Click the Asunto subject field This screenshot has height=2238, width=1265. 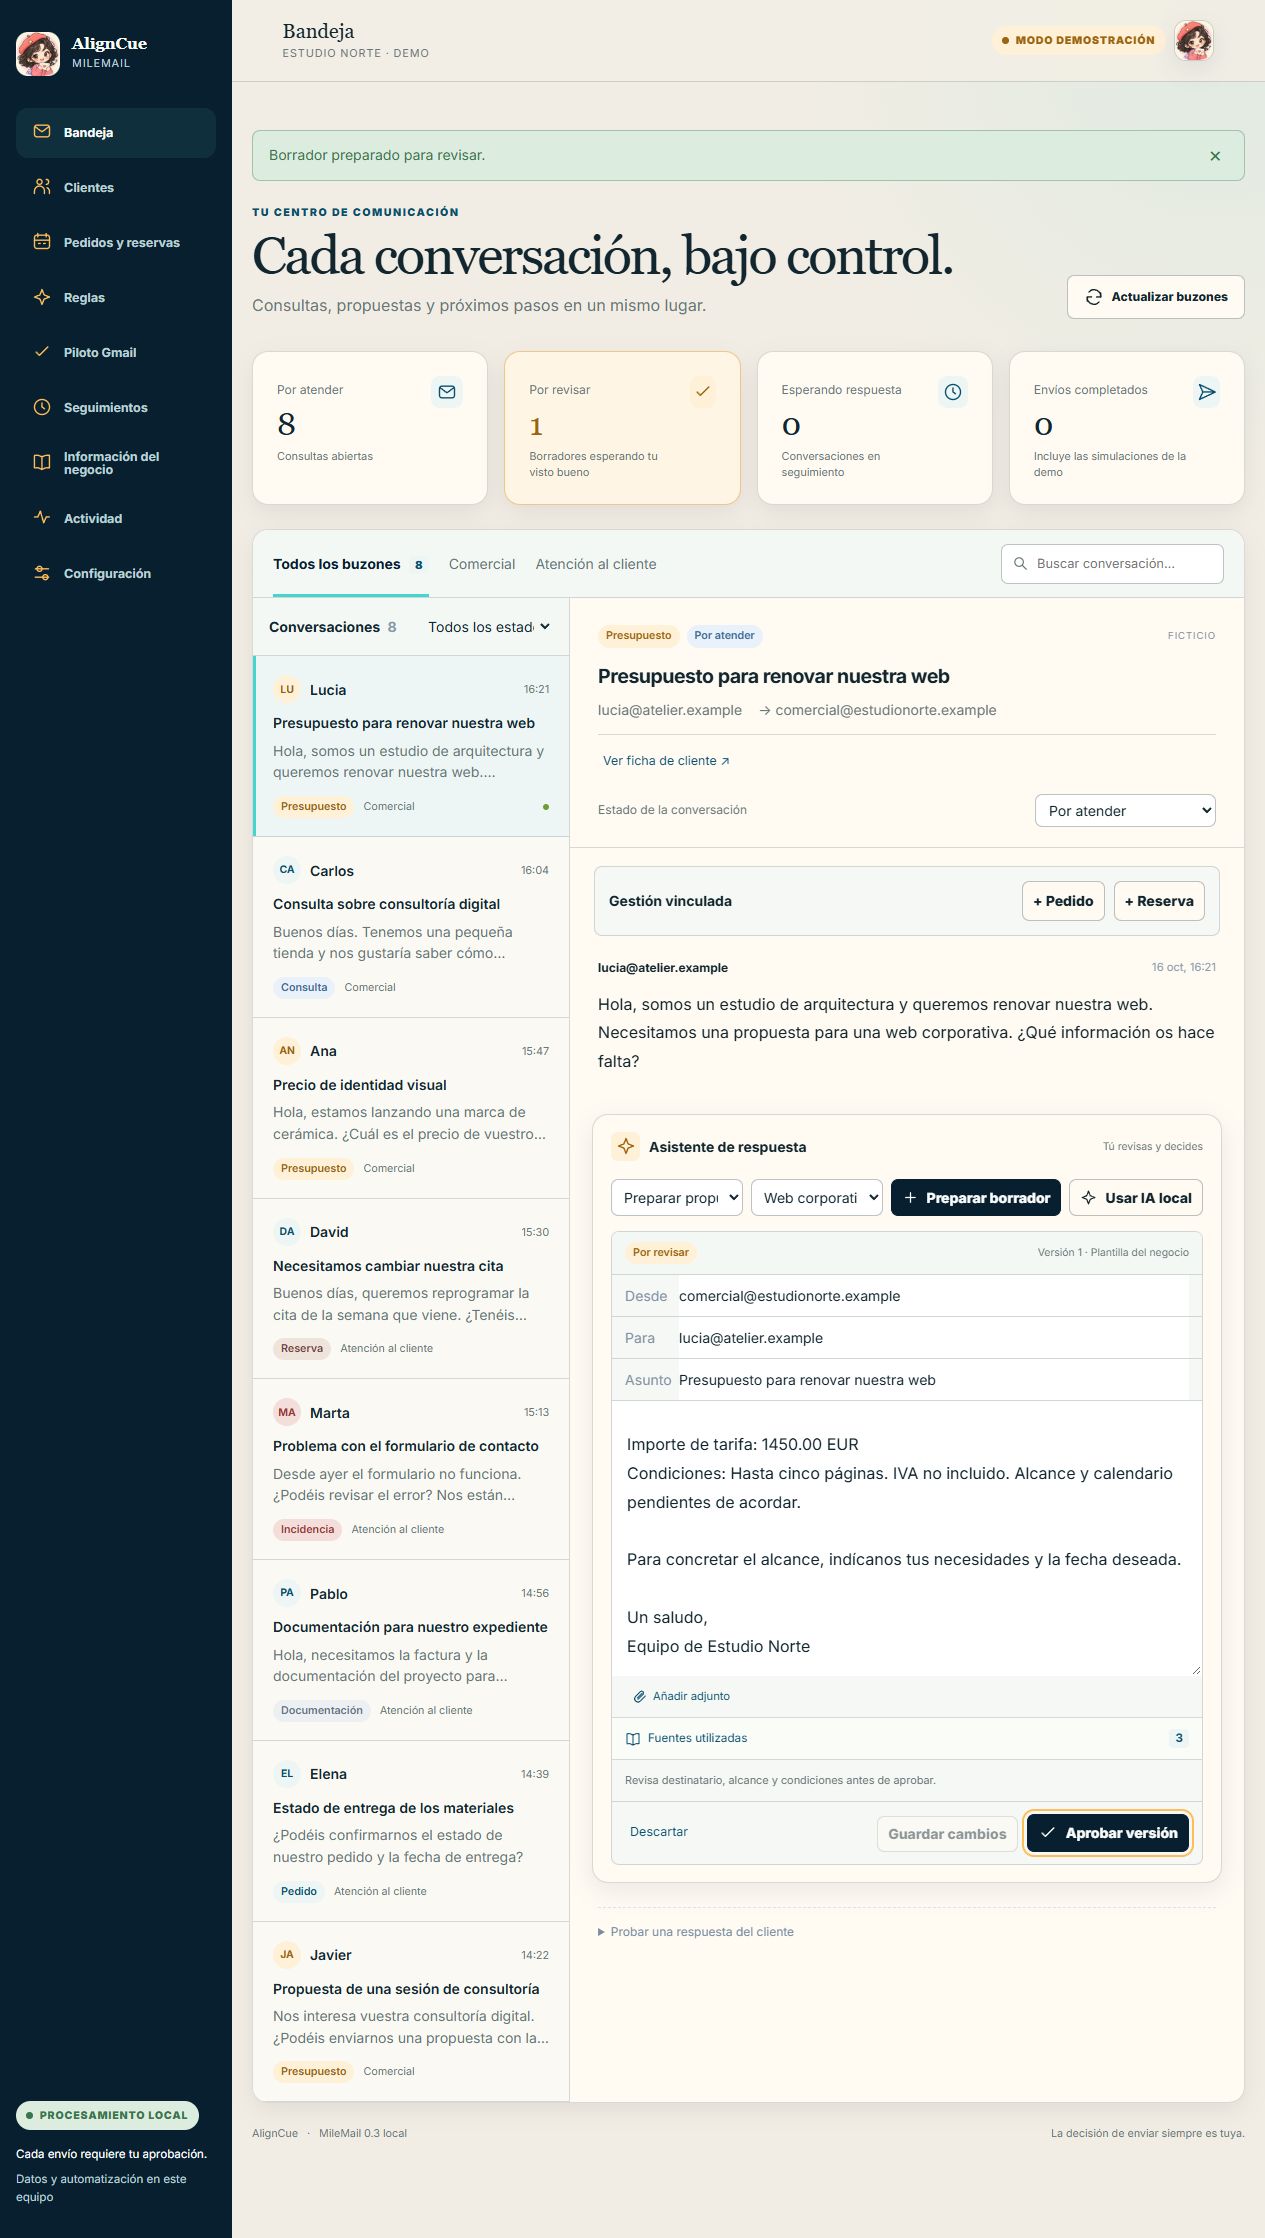tap(932, 1380)
